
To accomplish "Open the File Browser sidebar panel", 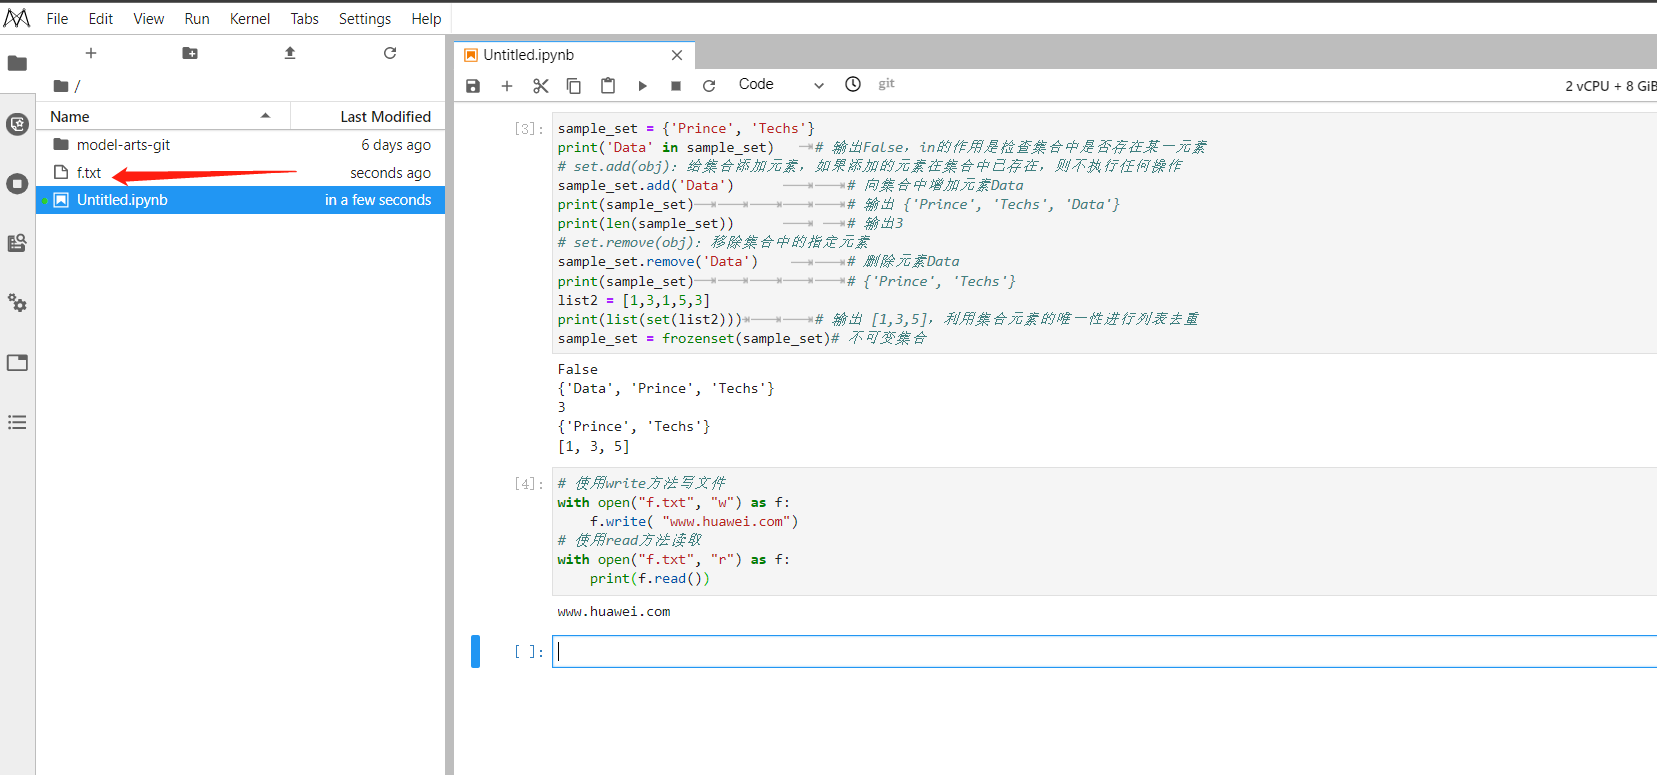I will 17,64.
